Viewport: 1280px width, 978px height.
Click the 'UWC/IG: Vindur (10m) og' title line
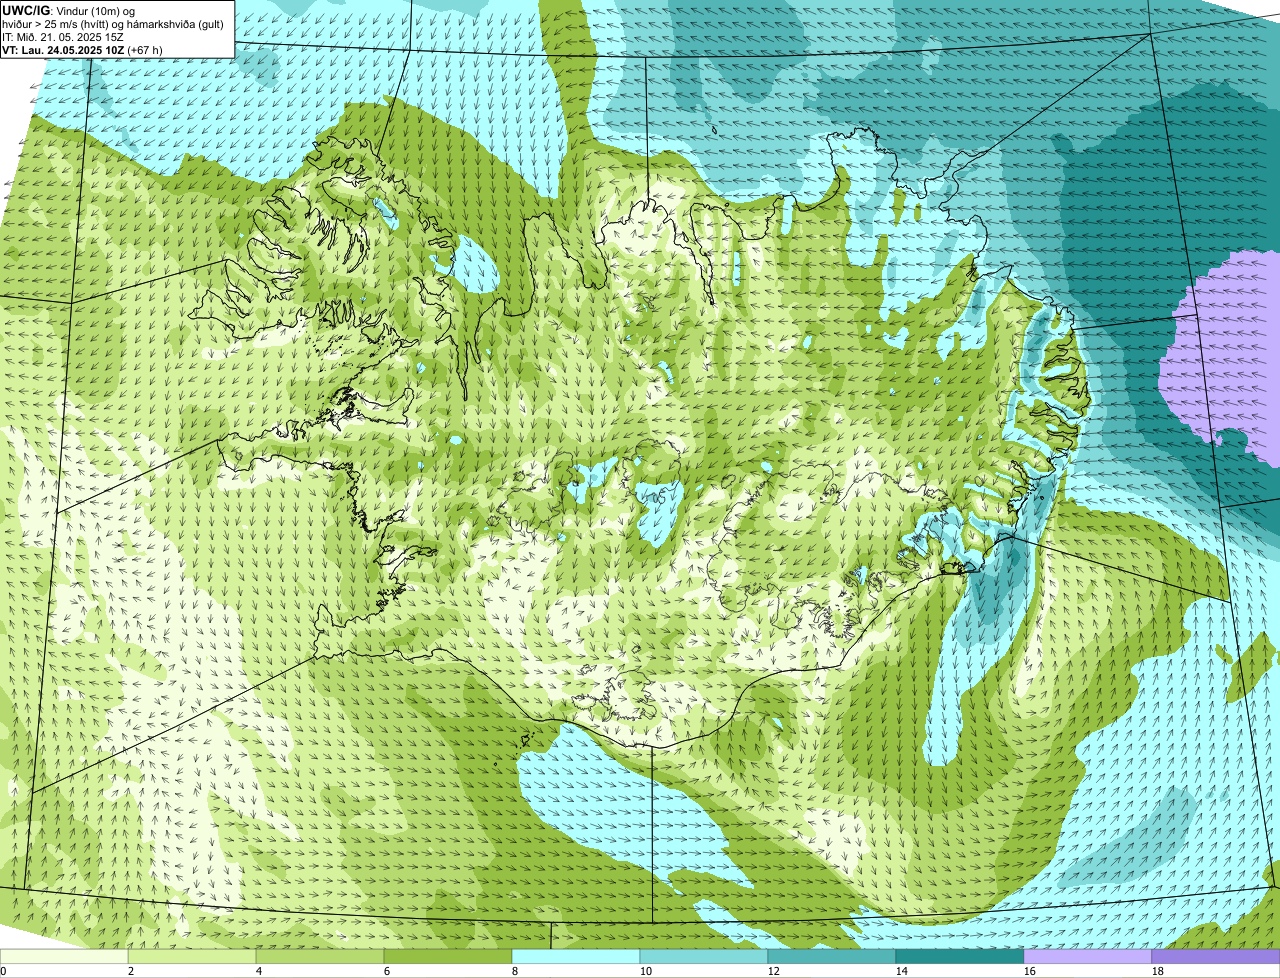click(x=69, y=10)
